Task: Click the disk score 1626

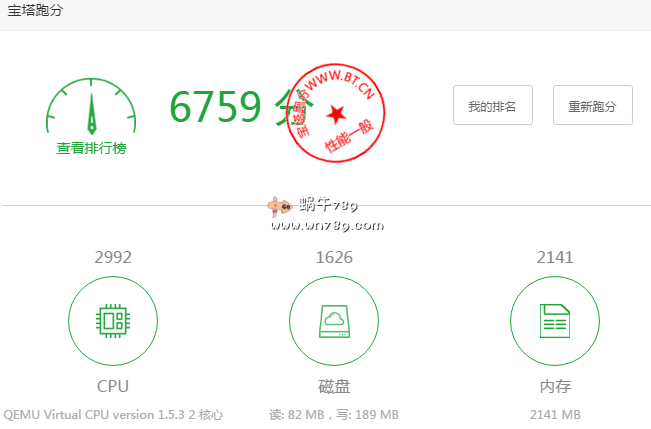Action: [x=333, y=257]
